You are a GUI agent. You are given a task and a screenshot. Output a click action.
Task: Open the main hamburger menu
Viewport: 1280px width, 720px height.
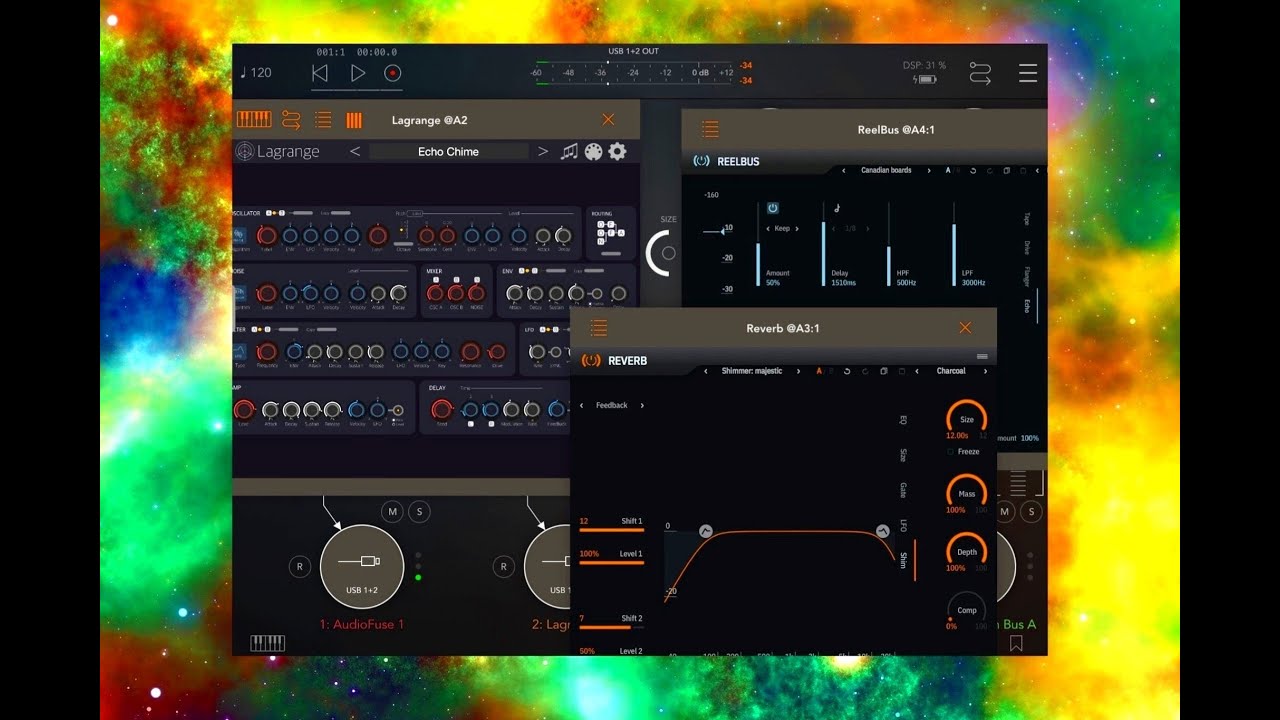click(1028, 73)
